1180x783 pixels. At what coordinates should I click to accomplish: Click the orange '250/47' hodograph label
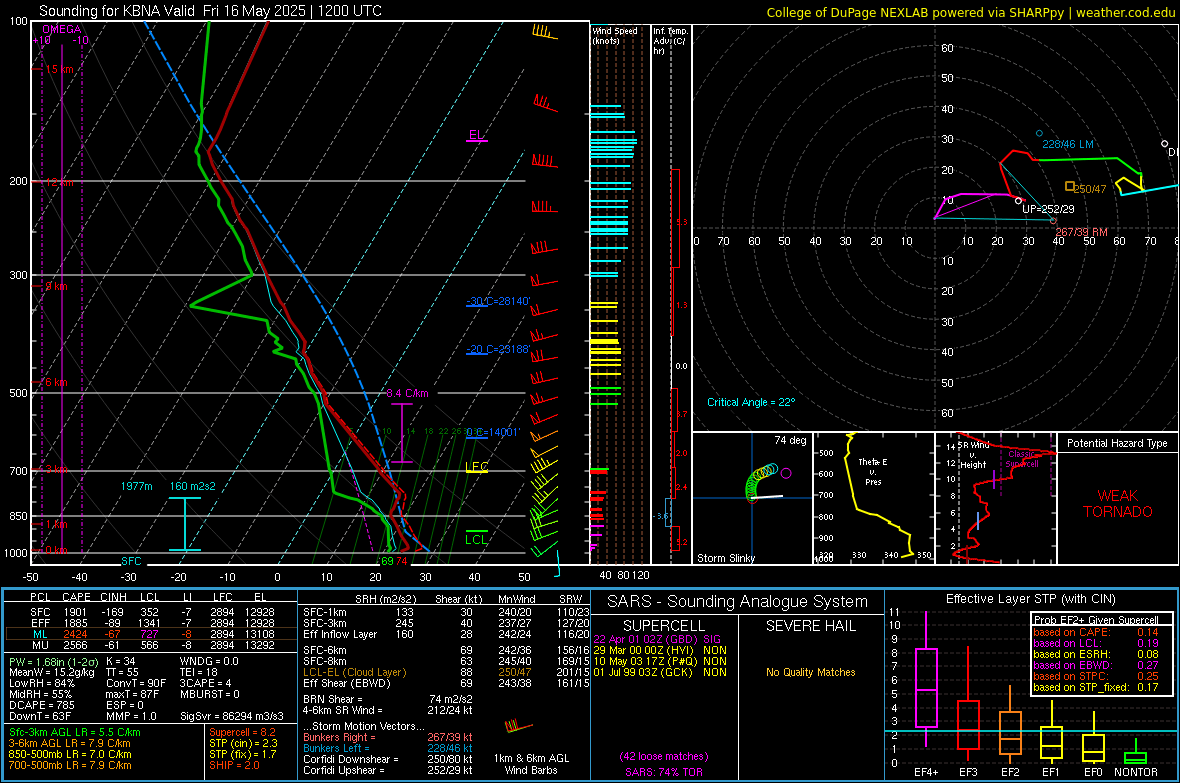coord(1090,189)
